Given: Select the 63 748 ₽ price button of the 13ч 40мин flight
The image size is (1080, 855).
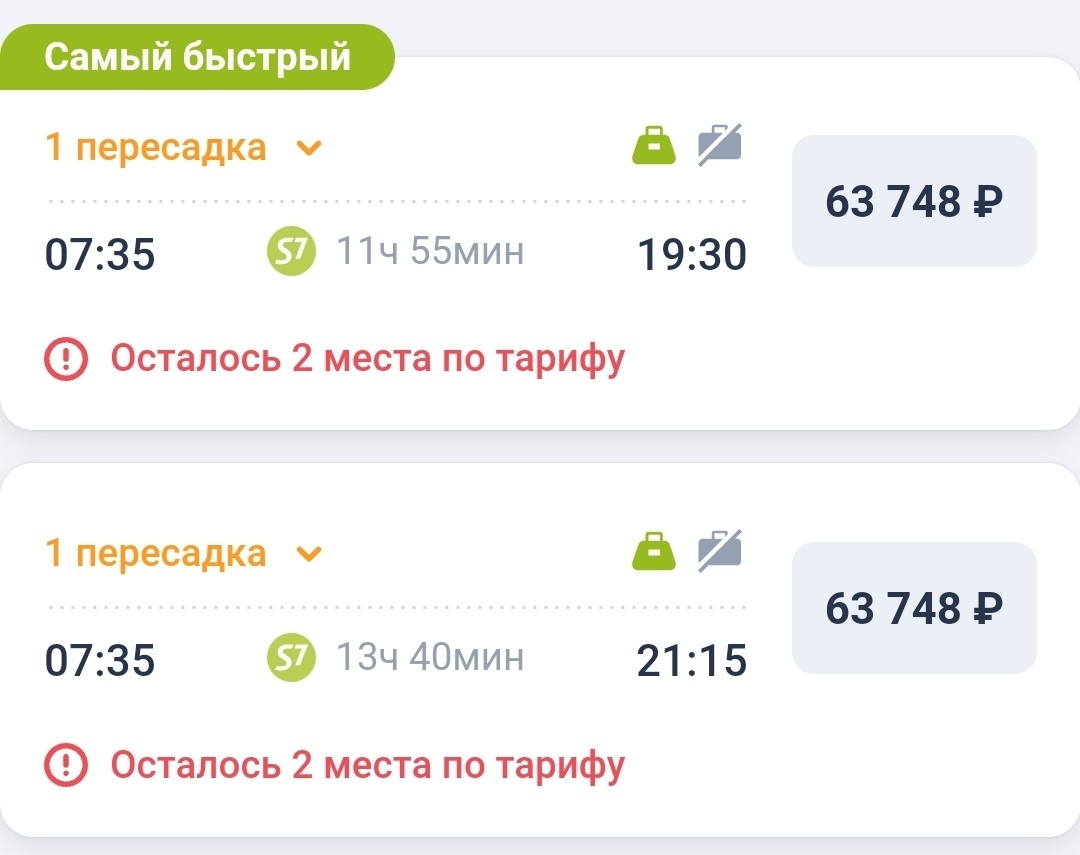Looking at the screenshot, I should pos(914,607).
